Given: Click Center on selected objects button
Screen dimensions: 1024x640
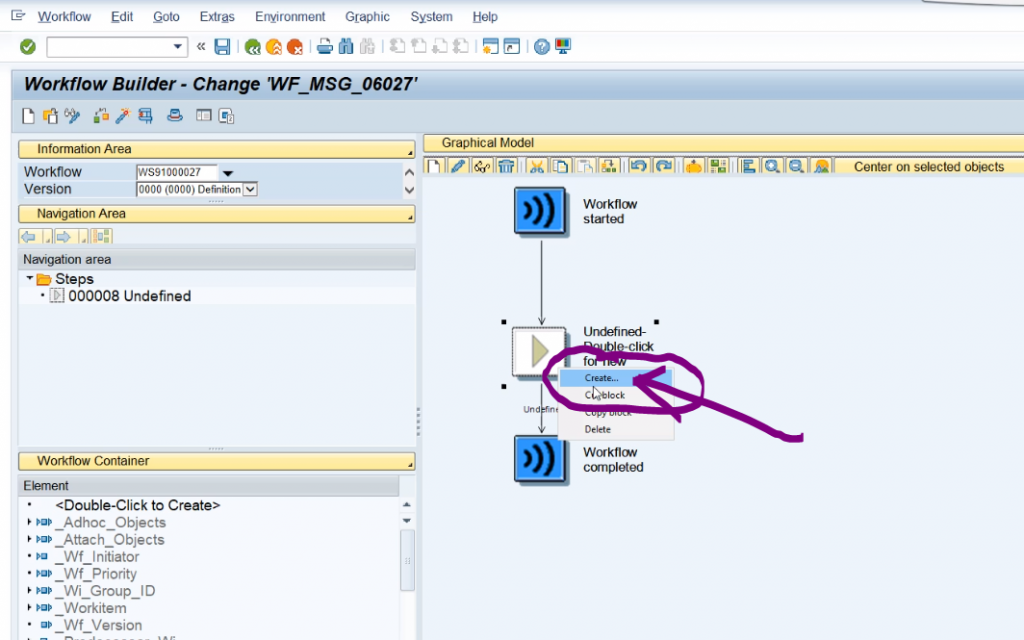Looking at the screenshot, I should (929, 167).
